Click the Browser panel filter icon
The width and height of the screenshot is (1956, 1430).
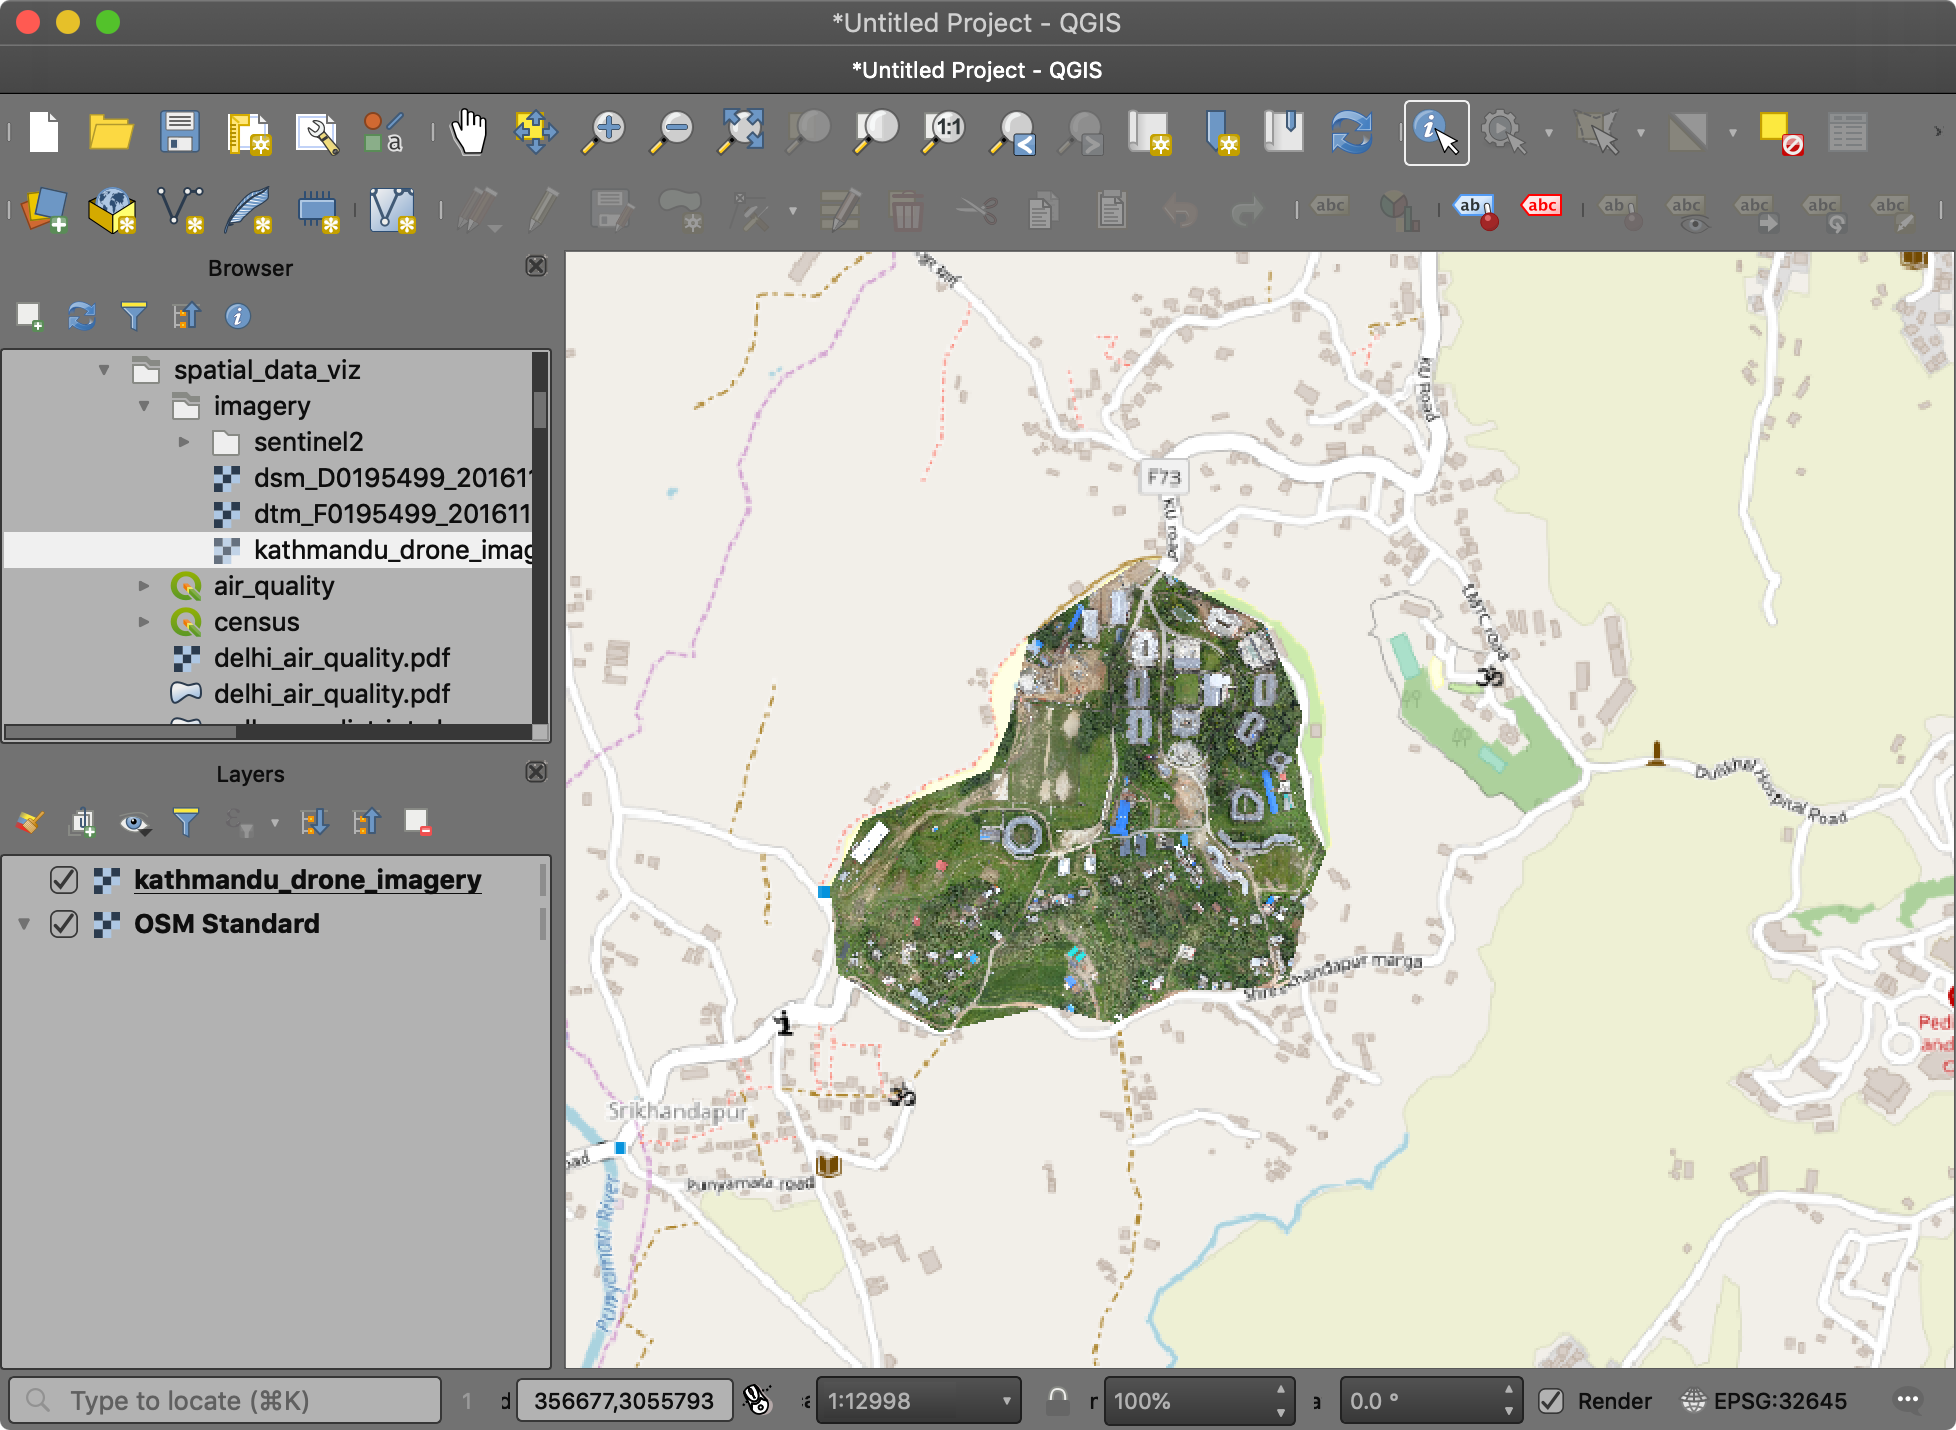click(133, 317)
